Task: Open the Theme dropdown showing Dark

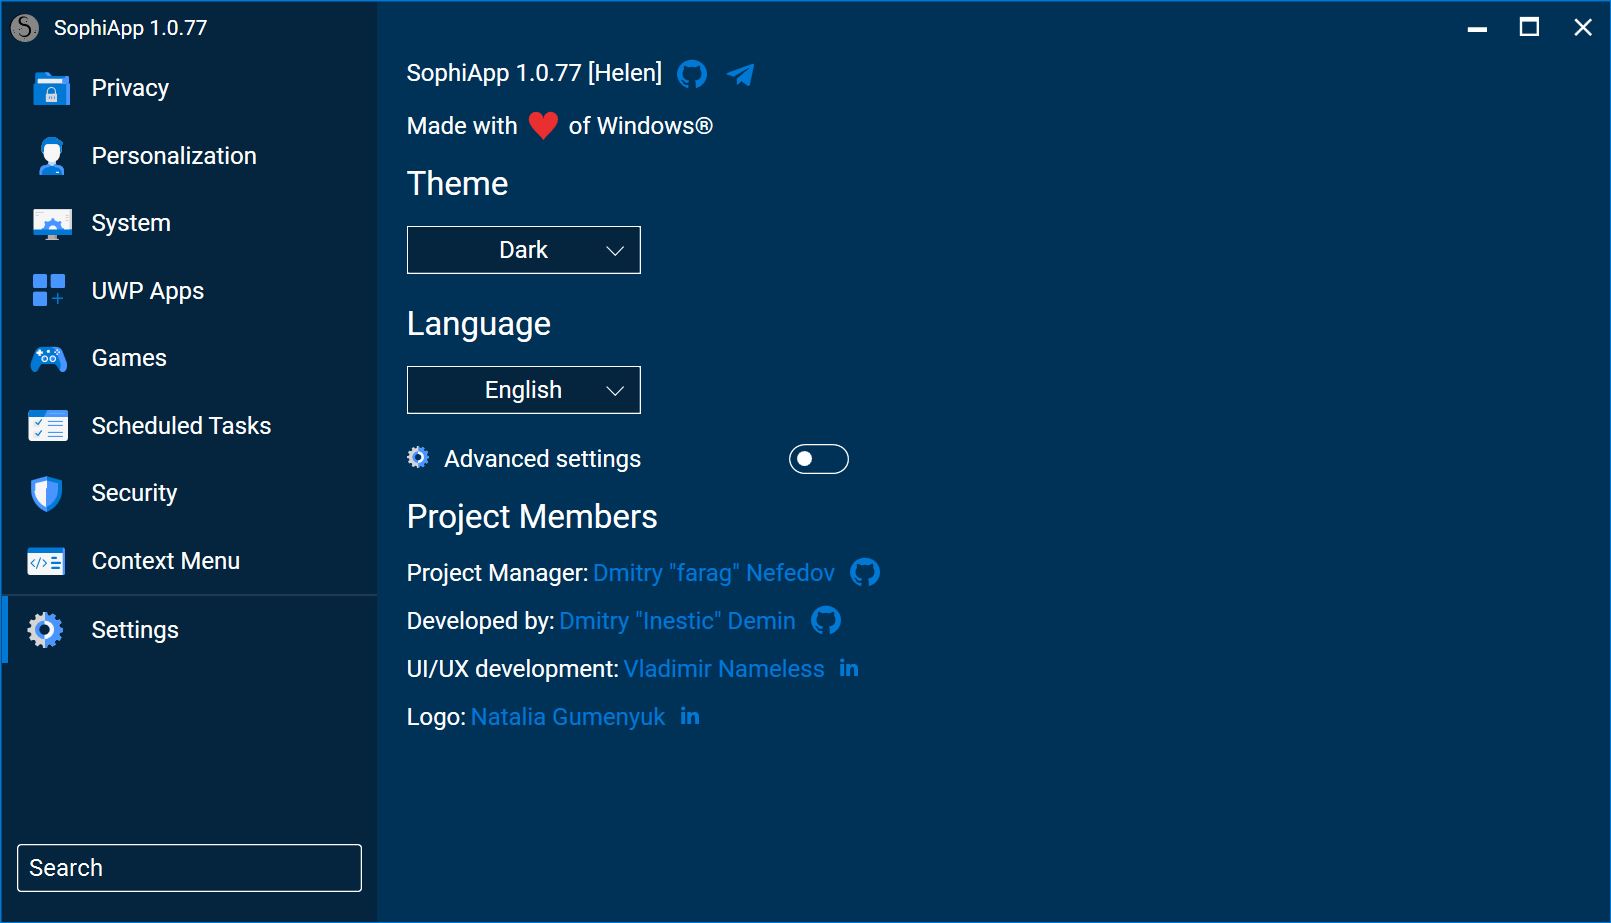Action: click(524, 250)
